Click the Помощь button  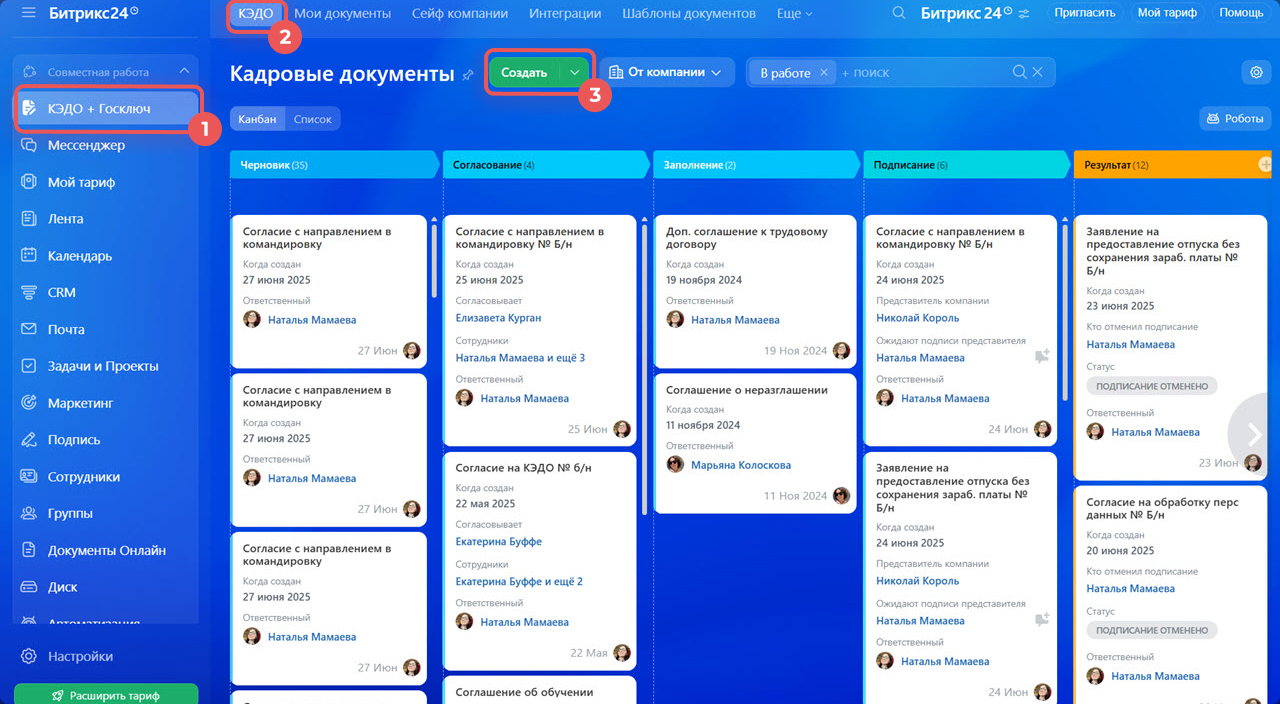1241,13
